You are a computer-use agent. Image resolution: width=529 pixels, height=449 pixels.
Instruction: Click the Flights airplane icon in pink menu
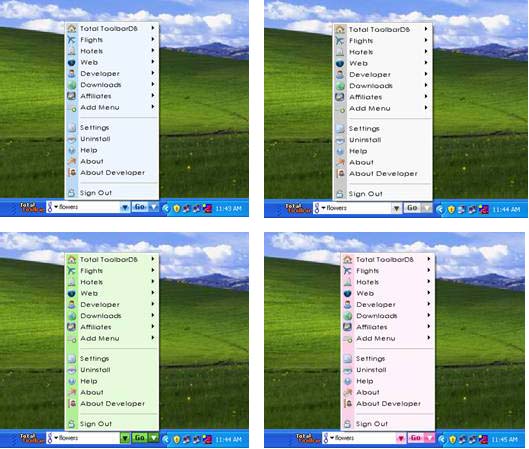coord(347,271)
